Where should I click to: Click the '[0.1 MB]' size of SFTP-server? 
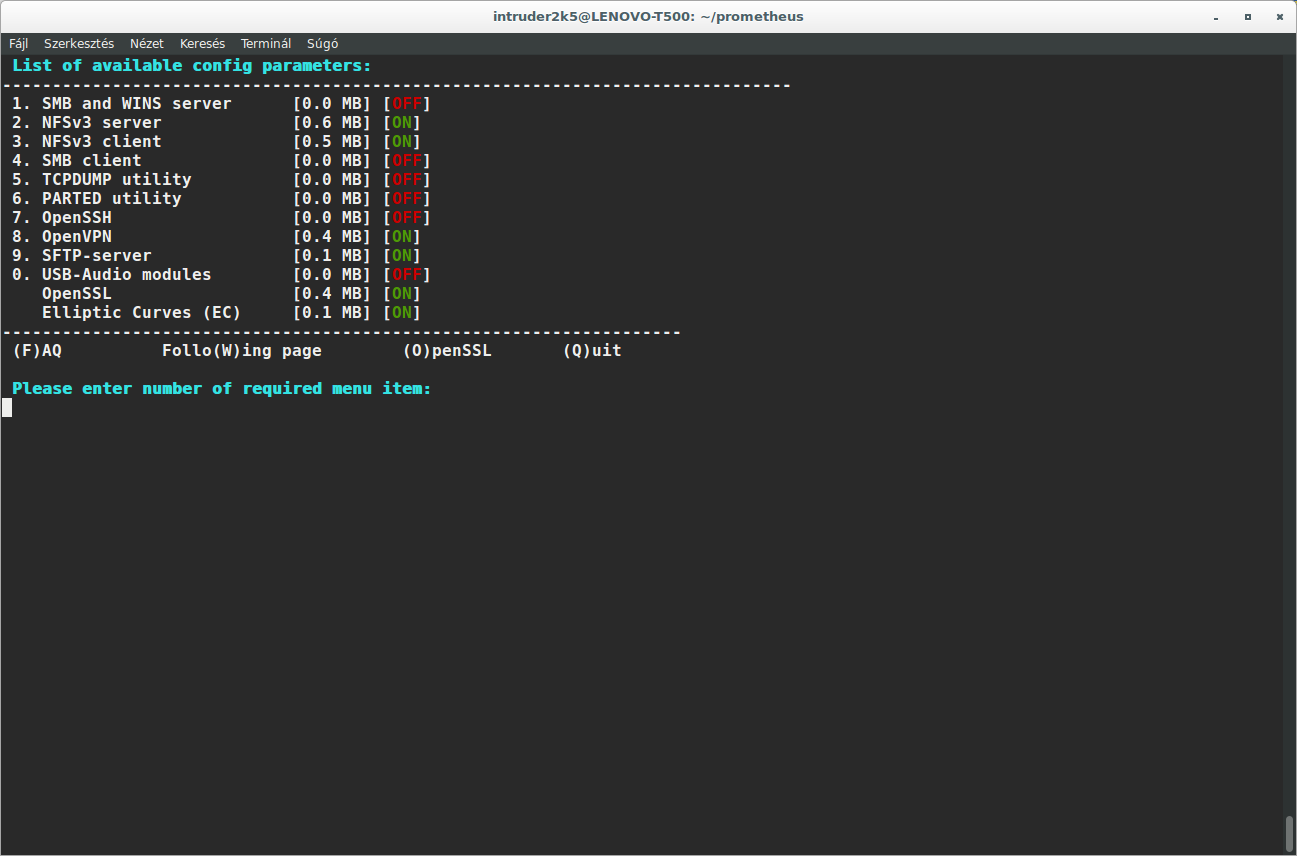(x=331, y=256)
